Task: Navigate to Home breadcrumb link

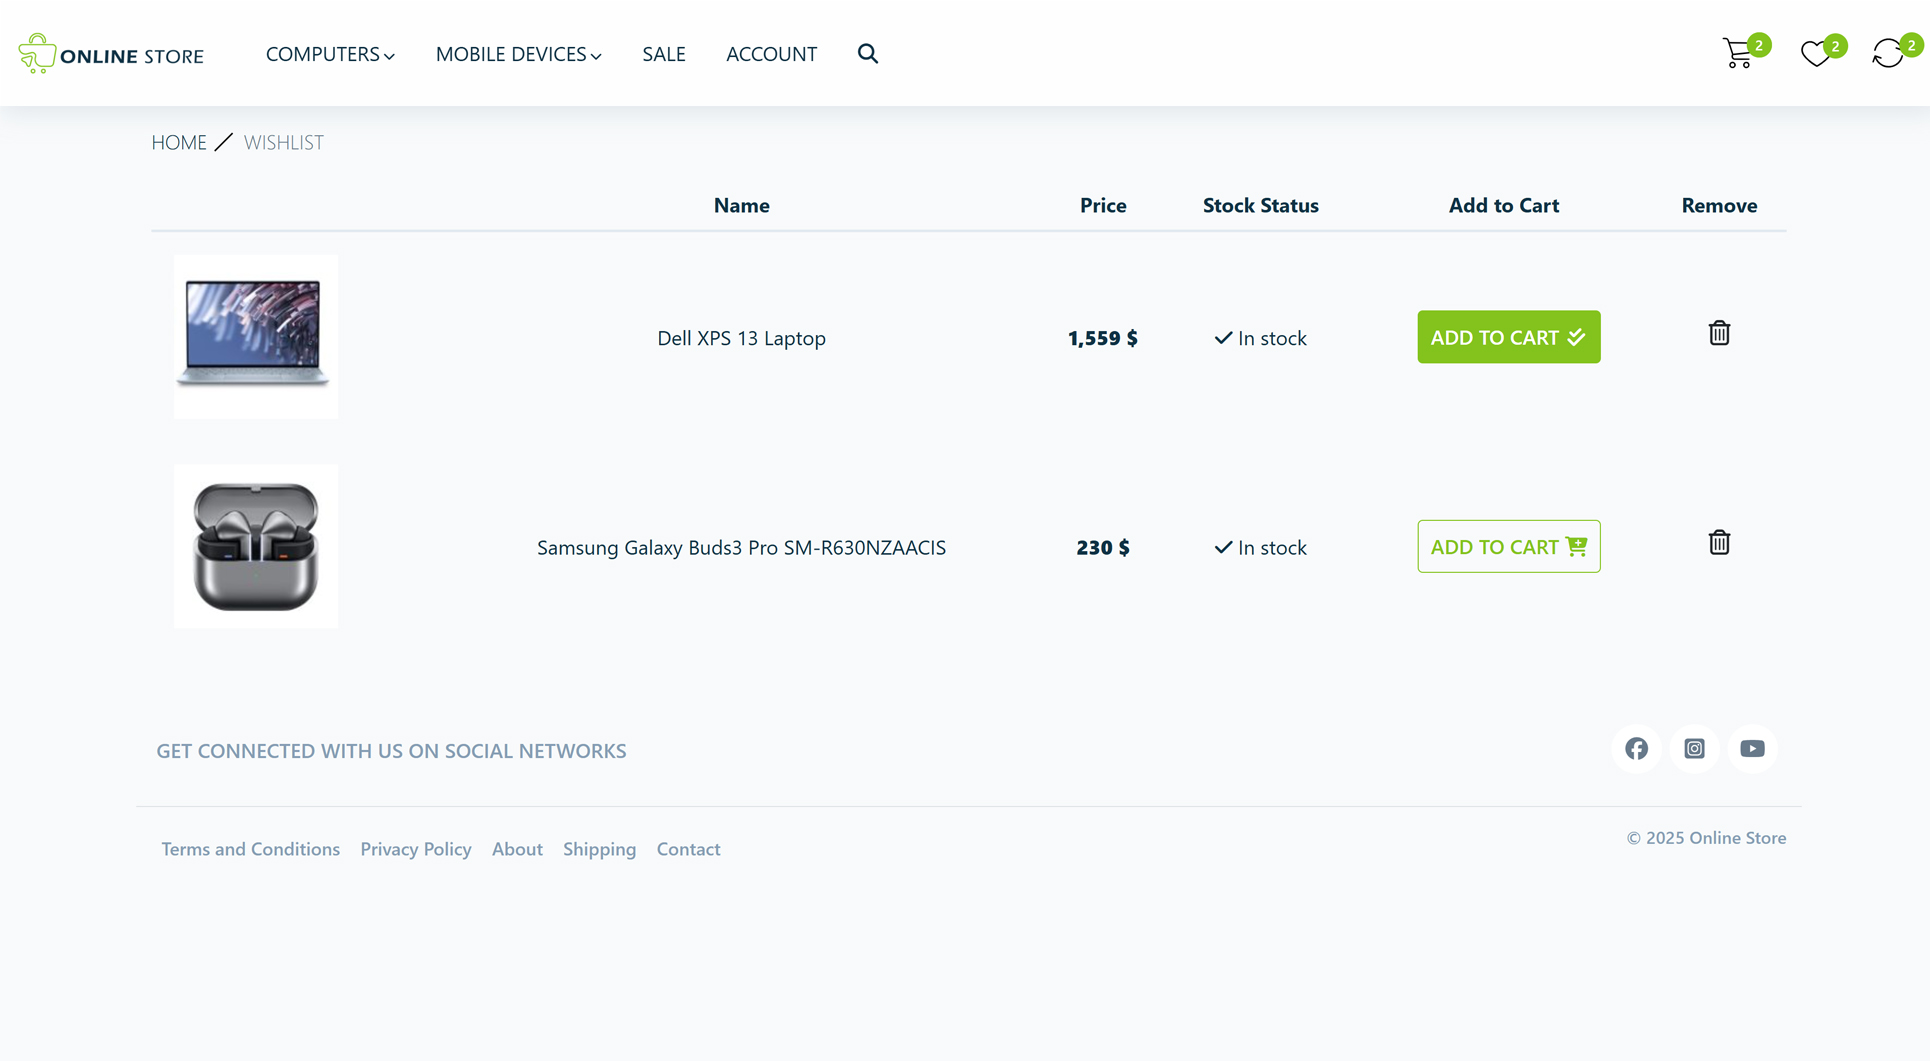Action: coord(179,142)
